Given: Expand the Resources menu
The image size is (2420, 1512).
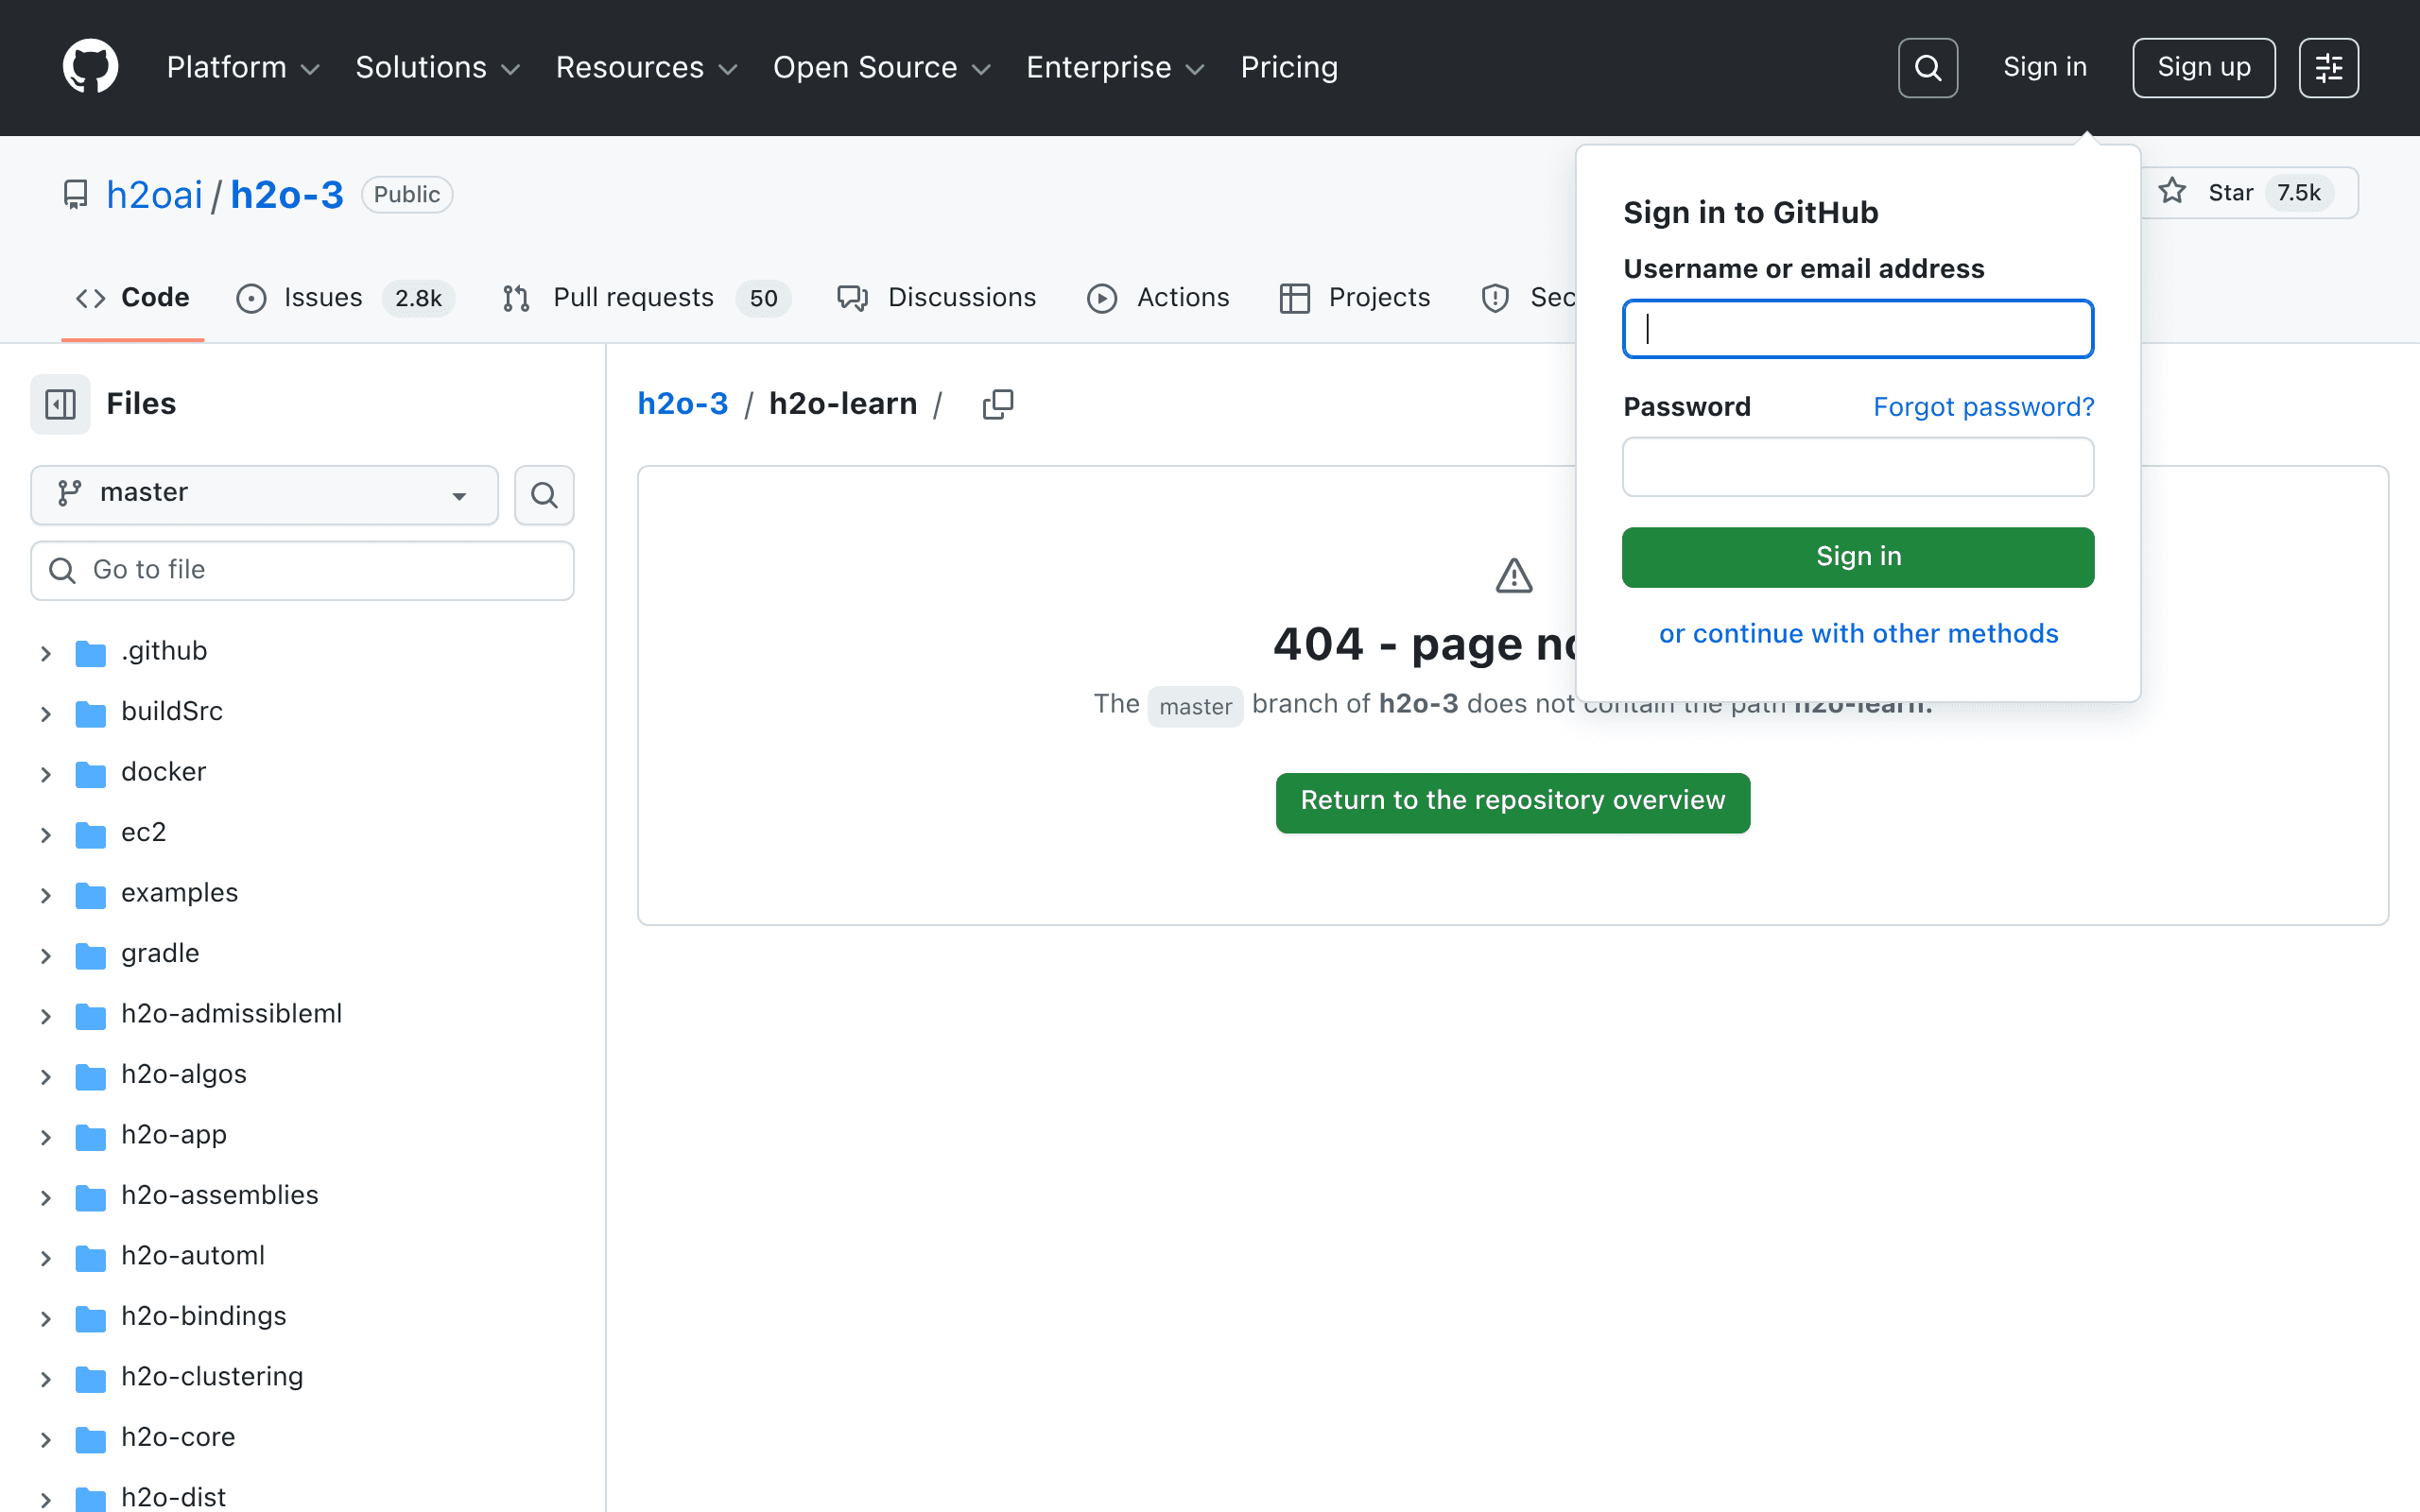Looking at the screenshot, I should 646,68.
